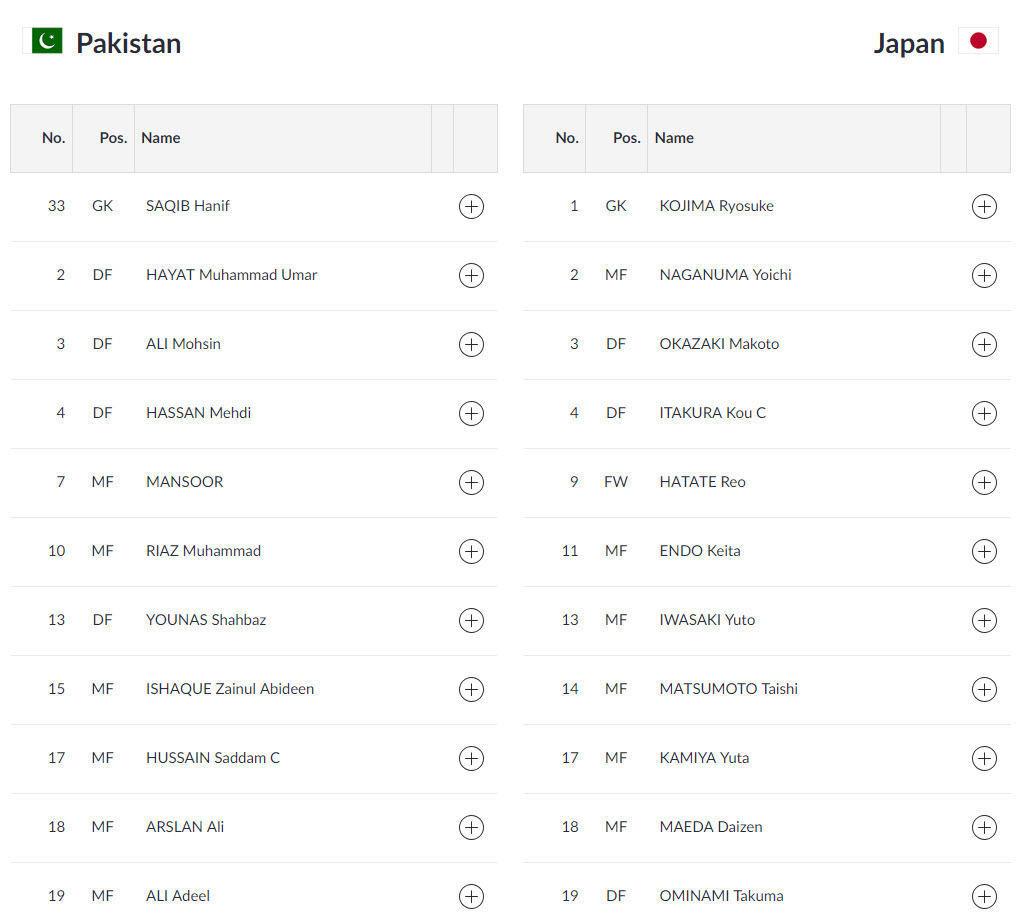Click the Pakistan team heading
This screenshot has width=1032, height=922.
128,44
